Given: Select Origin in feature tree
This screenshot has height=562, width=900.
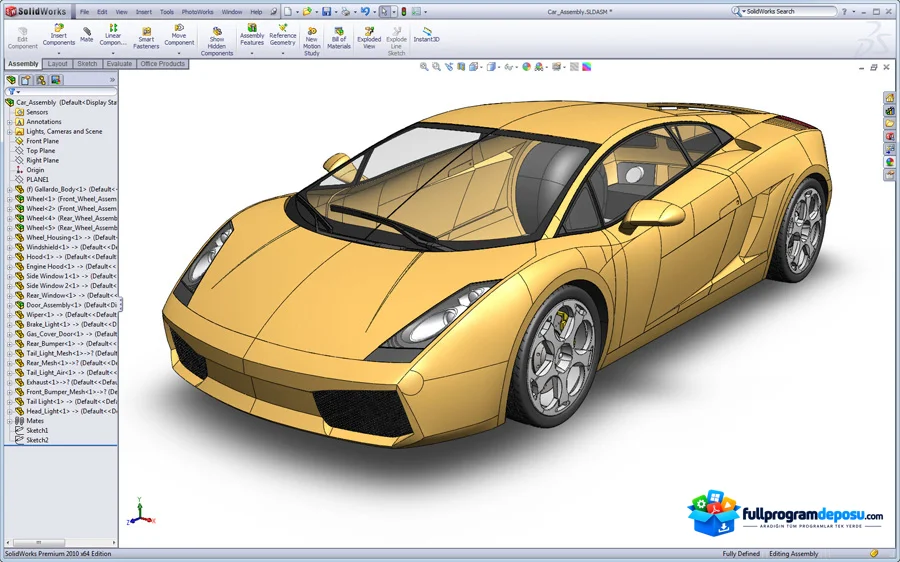Looking at the screenshot, I should pos(35,170).
